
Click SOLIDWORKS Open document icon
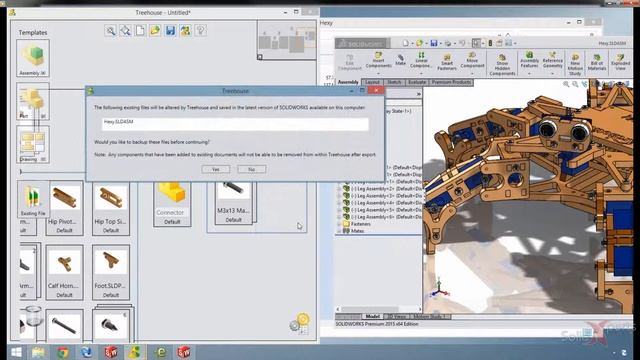419,43
